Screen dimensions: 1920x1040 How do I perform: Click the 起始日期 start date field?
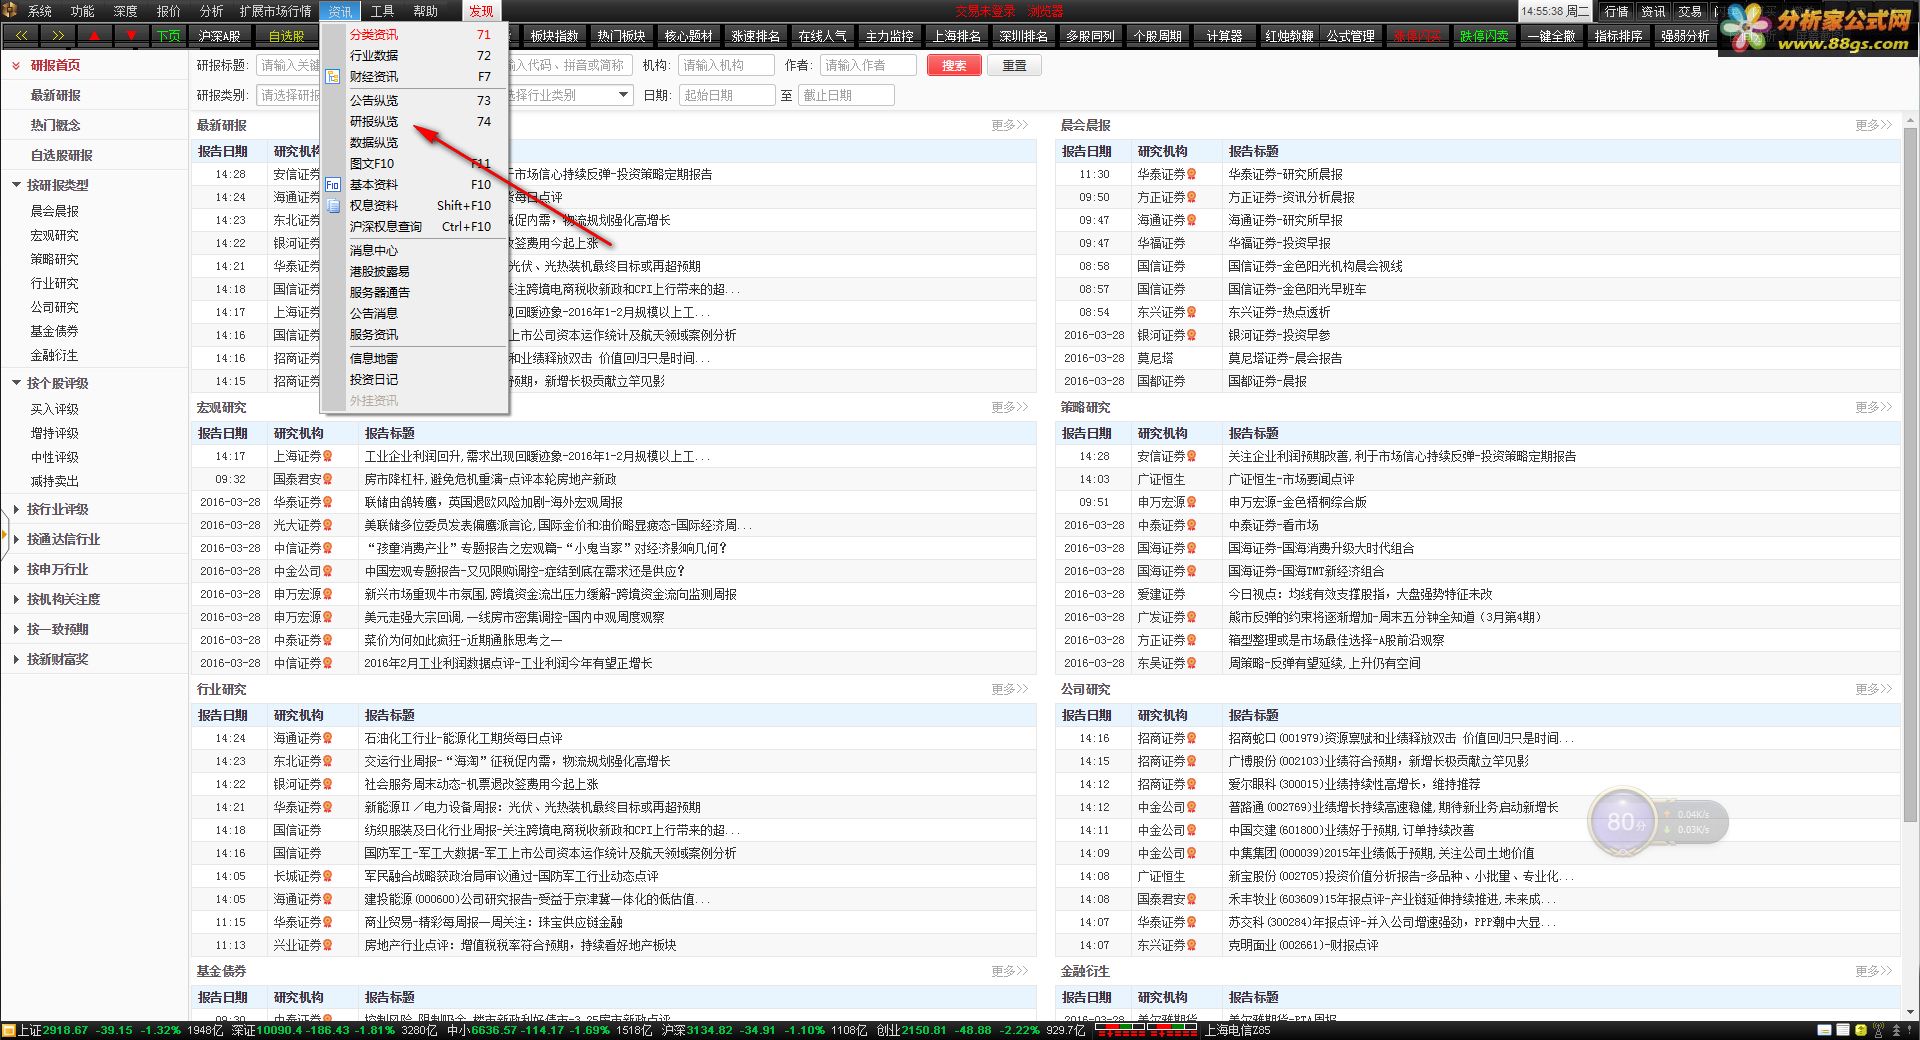(726, 95)
